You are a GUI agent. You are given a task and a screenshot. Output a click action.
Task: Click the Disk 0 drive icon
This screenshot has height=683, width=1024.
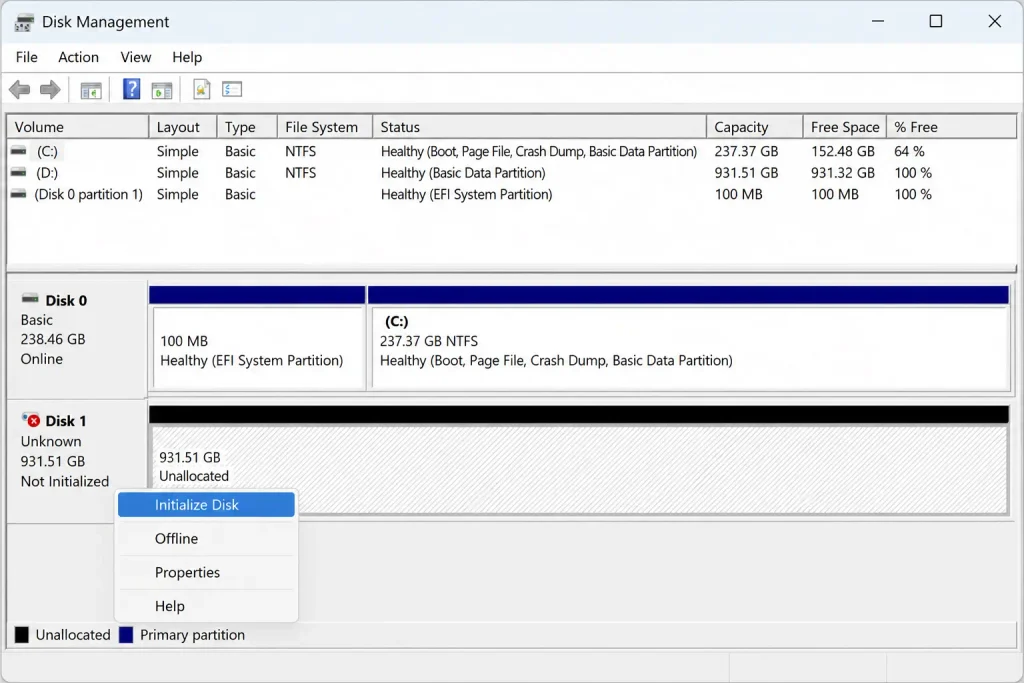tap(30, 299)
